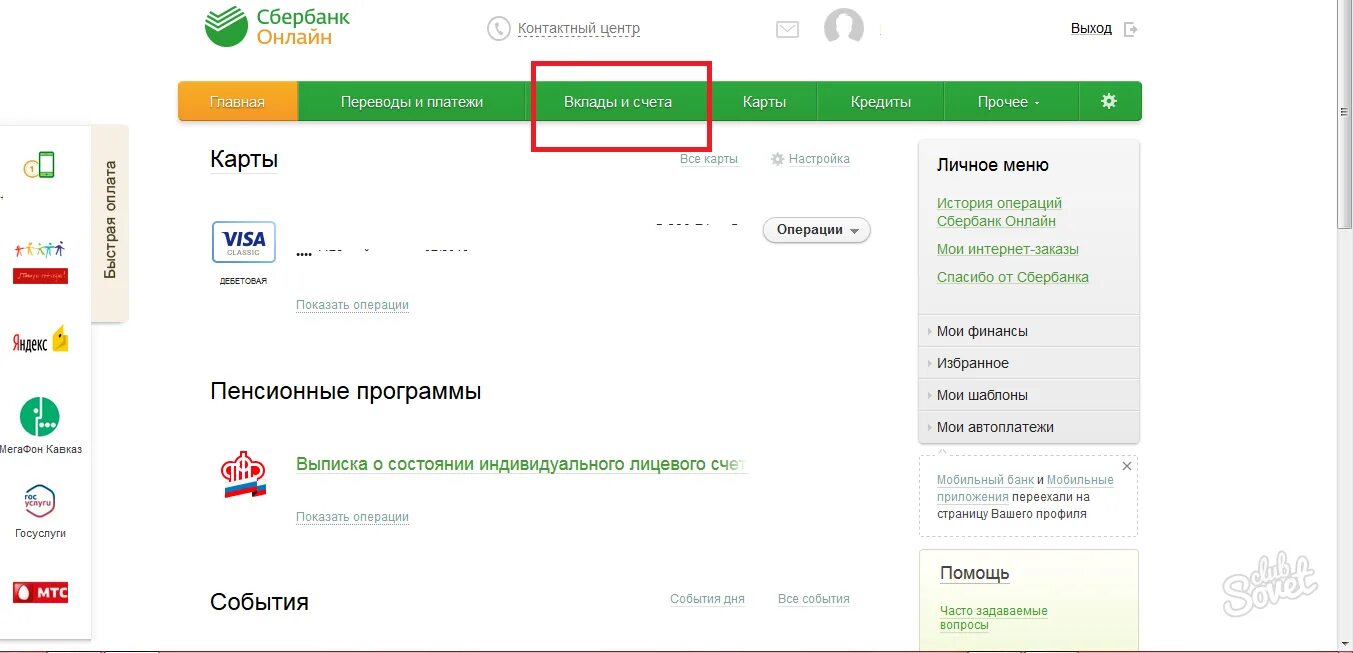The height and width of the screenshot is (653, 1353).
Task: Open Часто задаваемые вопросы link
Action: (x=994, y=618)
